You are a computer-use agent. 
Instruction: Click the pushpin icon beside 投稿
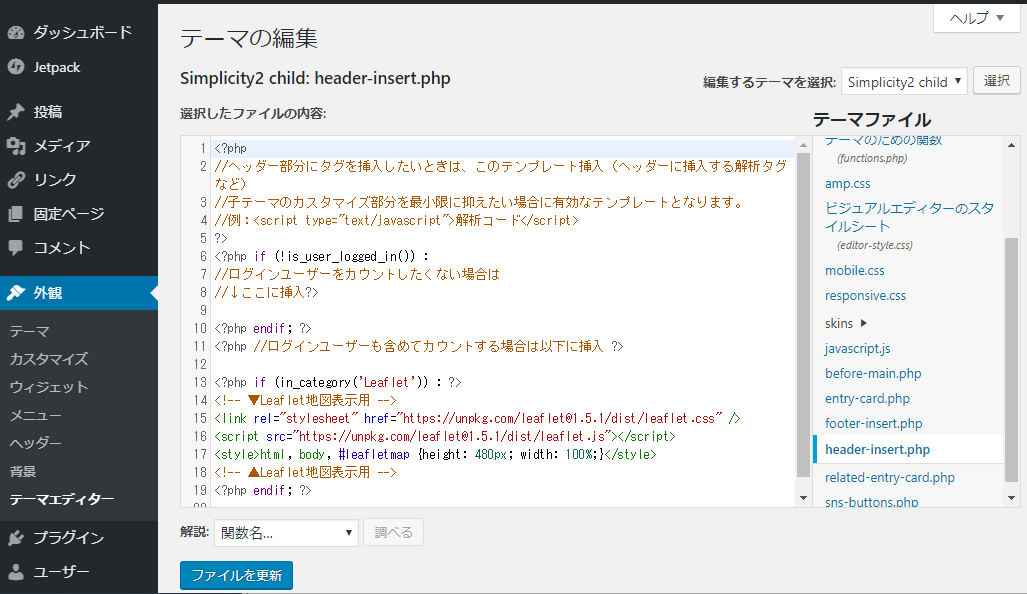coord(16,112)
